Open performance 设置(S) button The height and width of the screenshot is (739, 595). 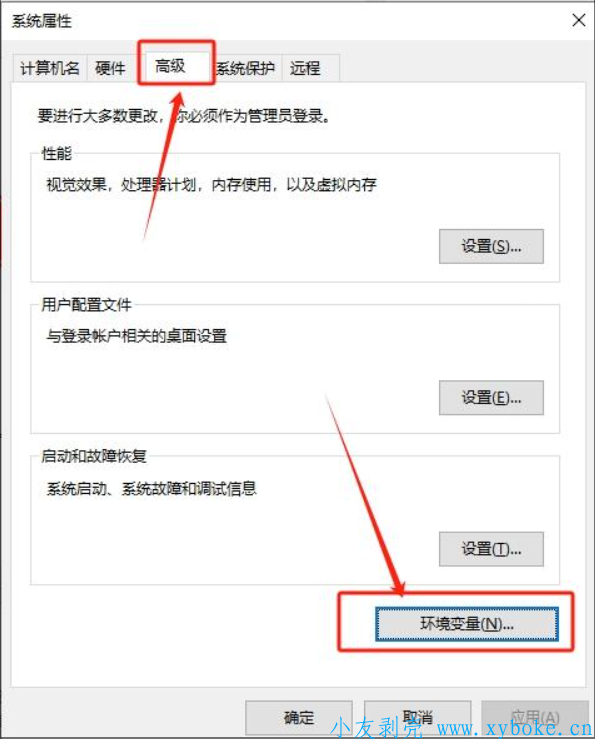click(x=491, y=246)
